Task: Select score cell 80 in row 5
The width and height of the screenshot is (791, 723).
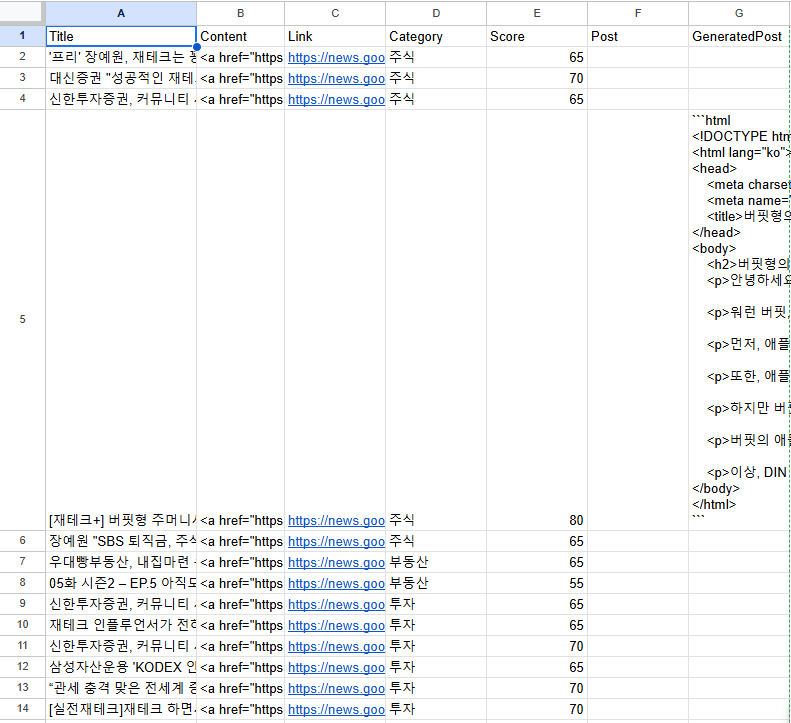Action: (x=537, y=320)
